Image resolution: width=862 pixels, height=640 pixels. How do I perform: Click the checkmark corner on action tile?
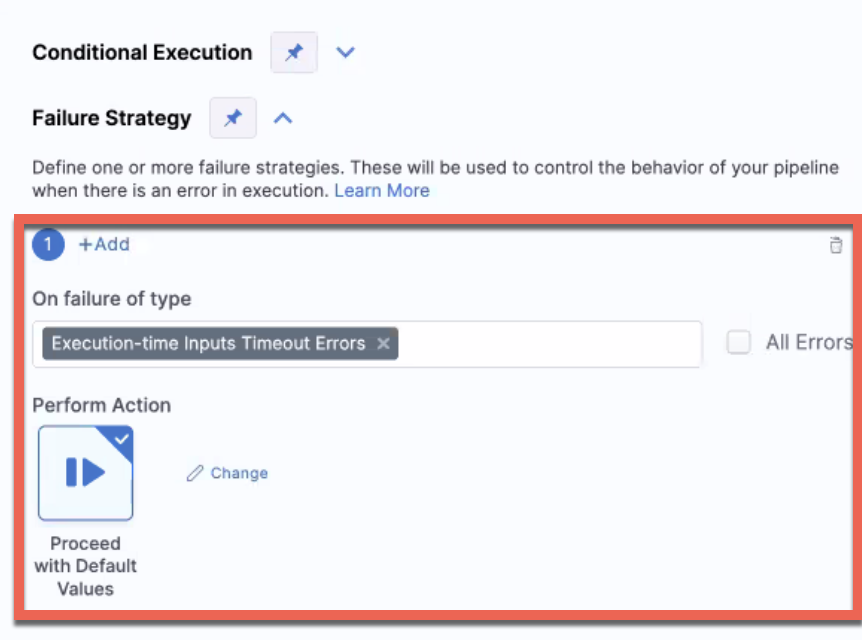(x=121, y=438)
